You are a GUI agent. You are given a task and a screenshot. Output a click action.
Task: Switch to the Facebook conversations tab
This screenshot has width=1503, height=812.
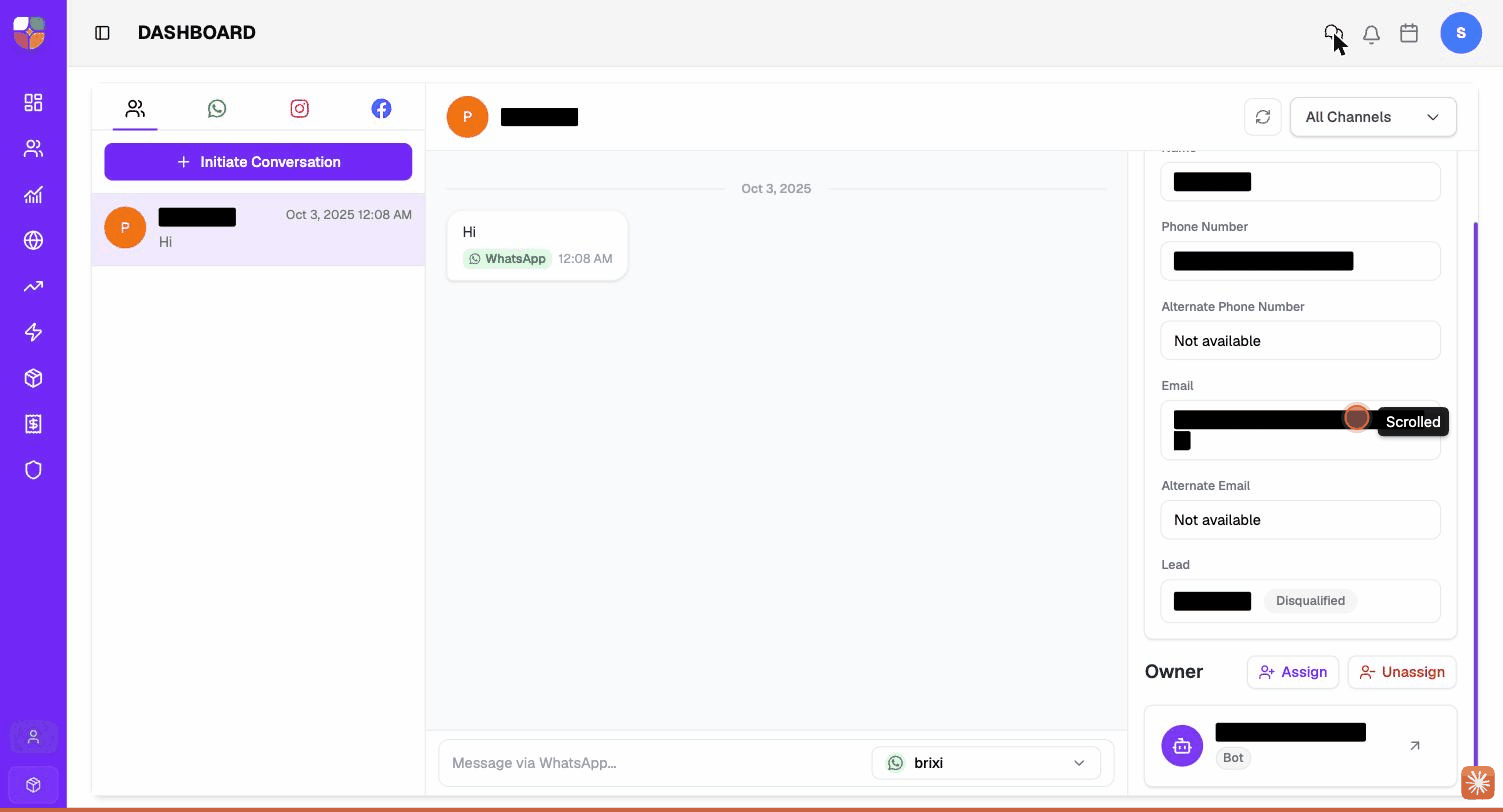381,109
